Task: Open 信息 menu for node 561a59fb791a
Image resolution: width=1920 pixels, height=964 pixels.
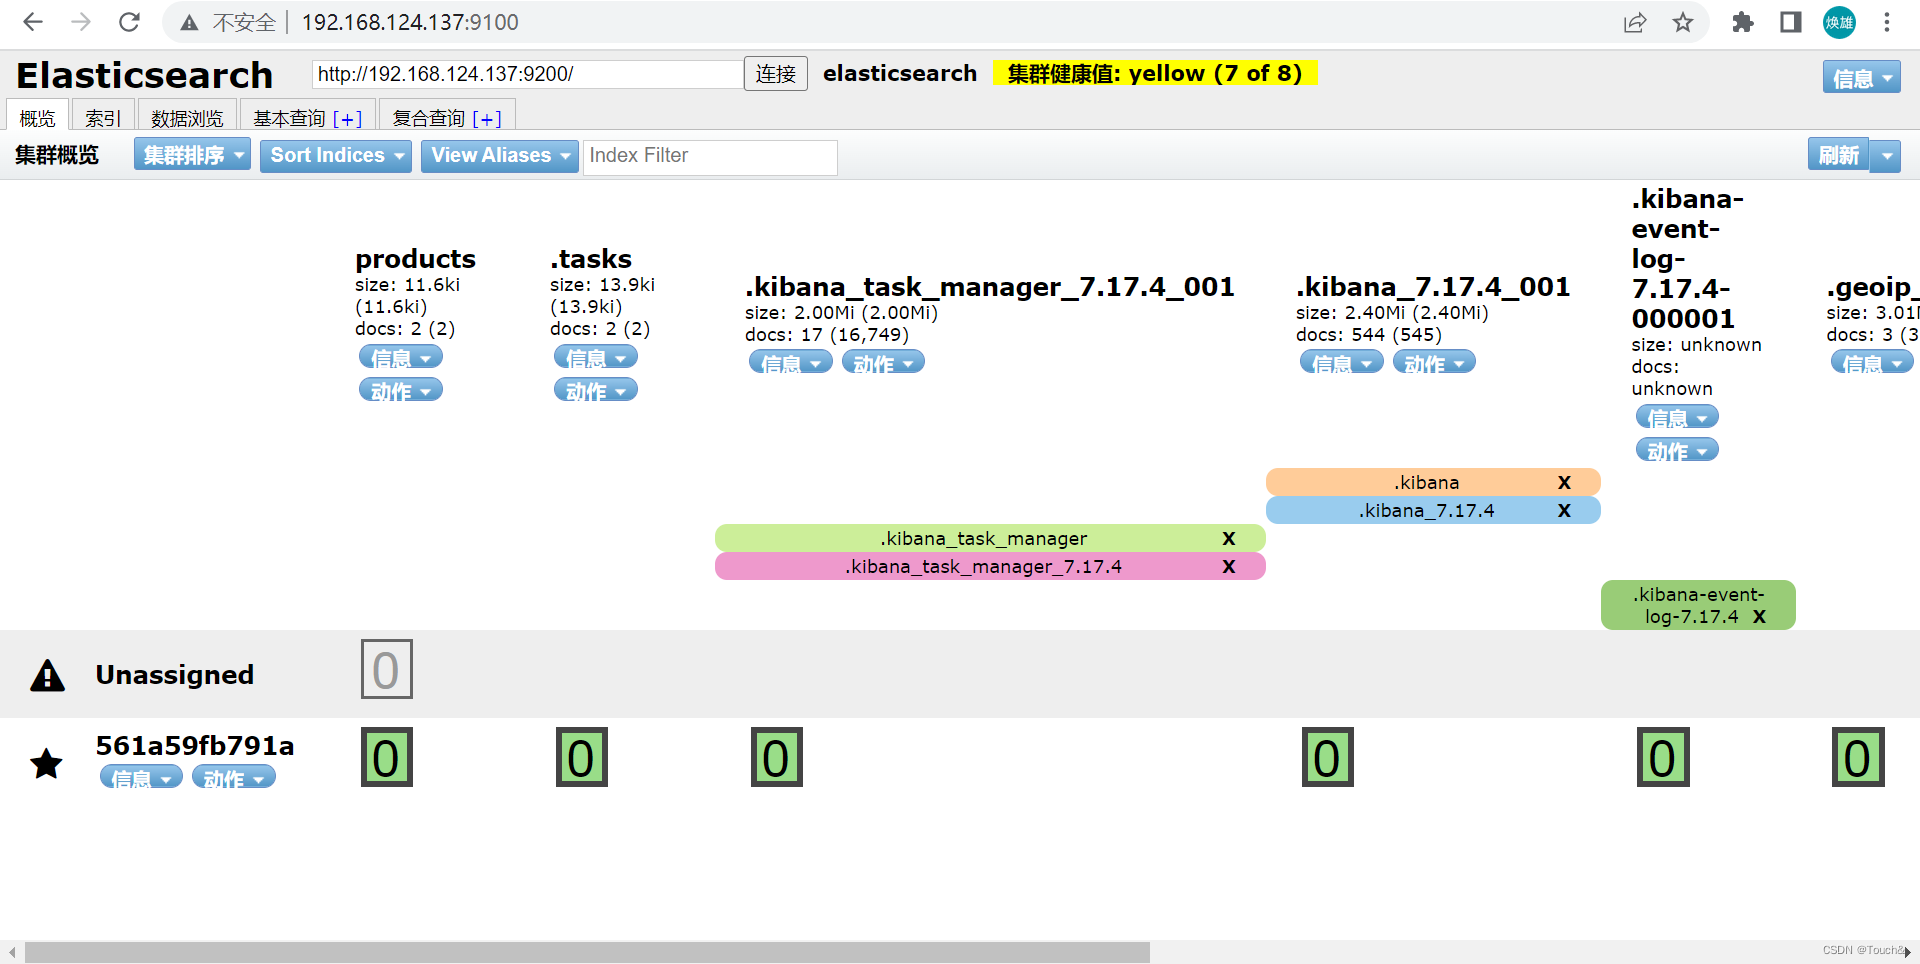Action: coord(141,777)
